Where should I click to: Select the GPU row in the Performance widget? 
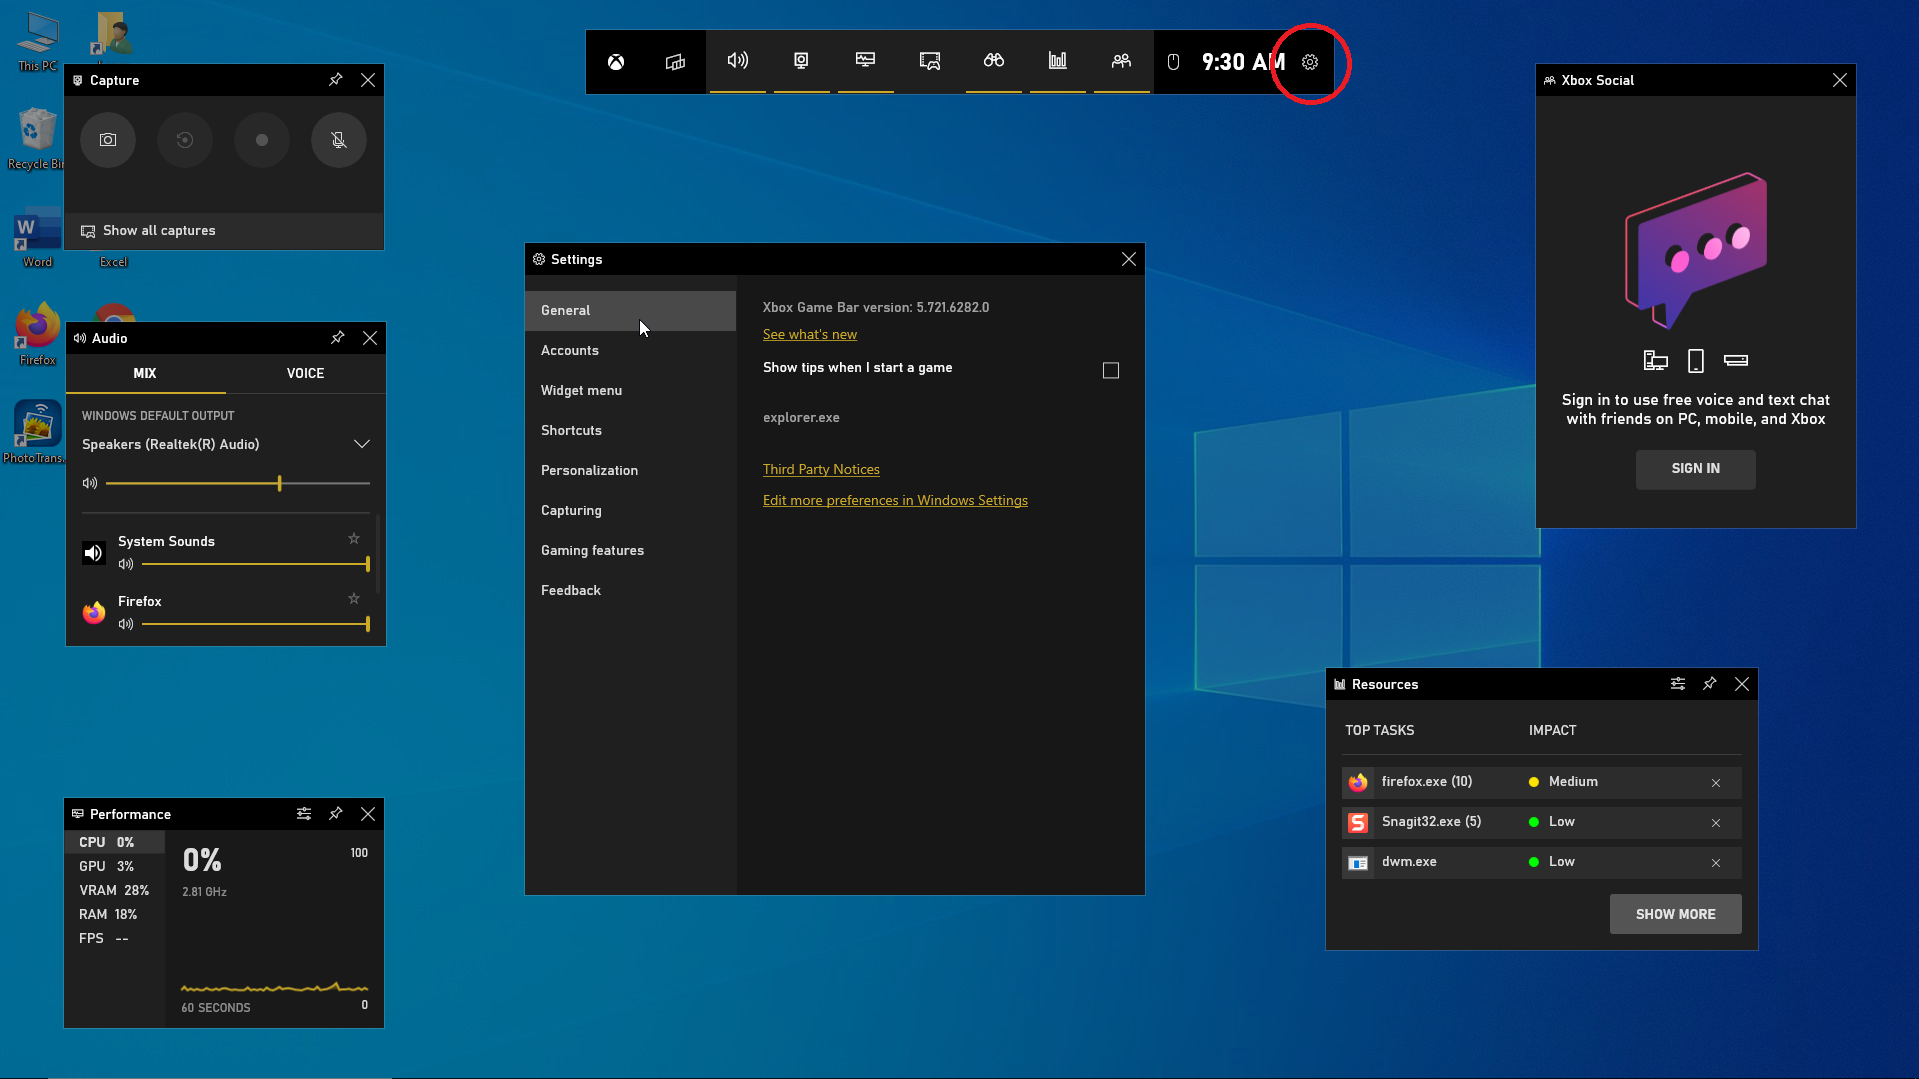coord(115,866)
